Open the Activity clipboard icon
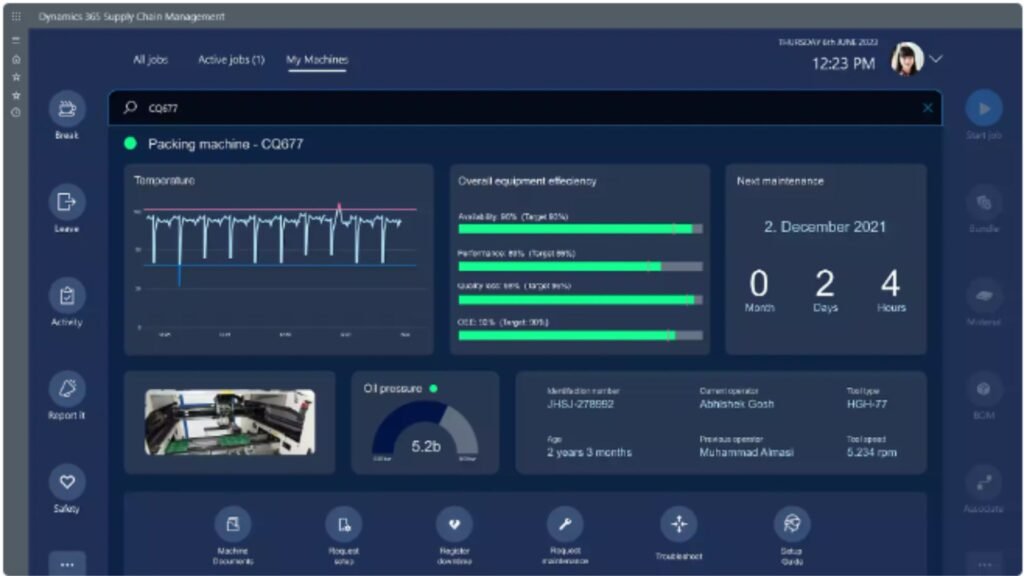Screen dimensions: 1024x576 [x=67, y=296]
